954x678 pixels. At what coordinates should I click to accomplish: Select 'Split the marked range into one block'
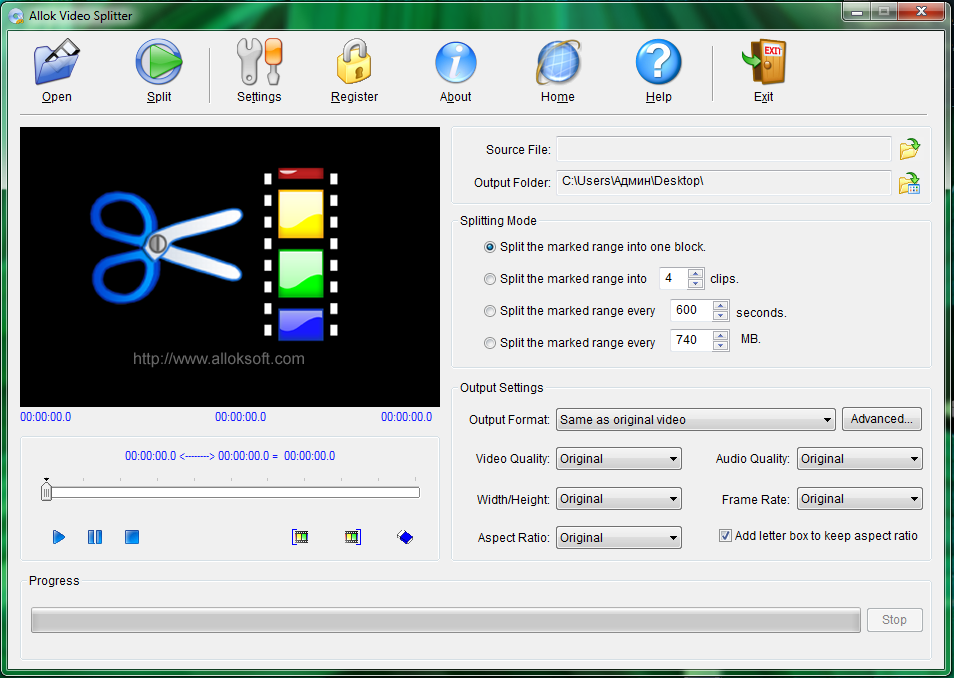click(490, 247)
